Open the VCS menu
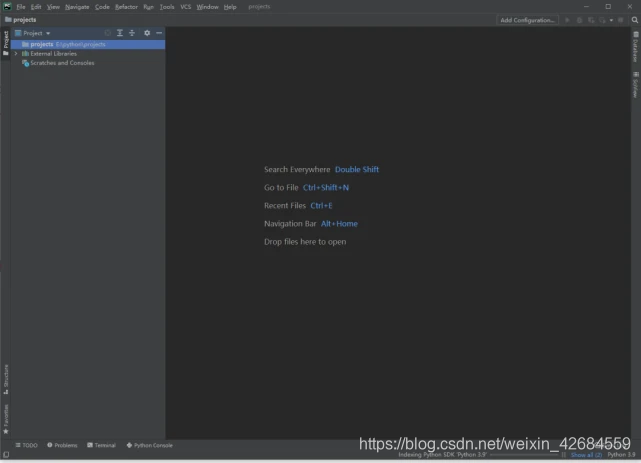 [x=185, y=7]
